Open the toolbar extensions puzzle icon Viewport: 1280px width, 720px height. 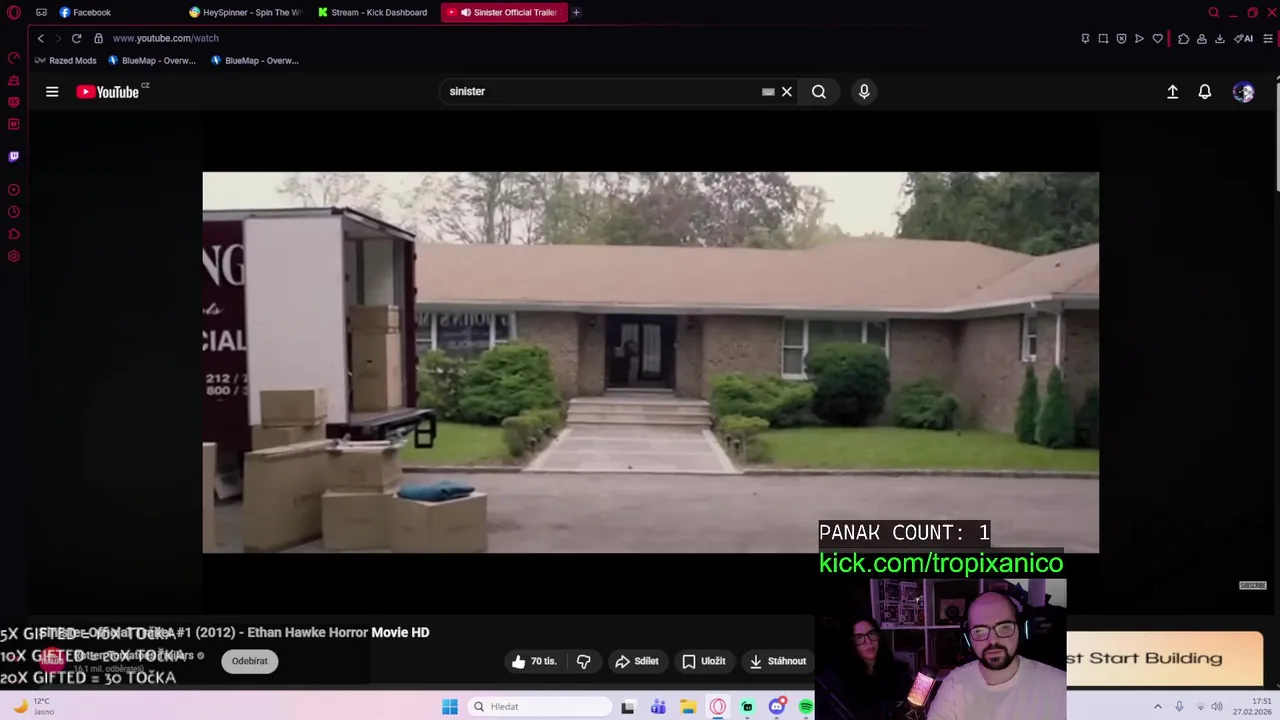(x=1184, y=38)
